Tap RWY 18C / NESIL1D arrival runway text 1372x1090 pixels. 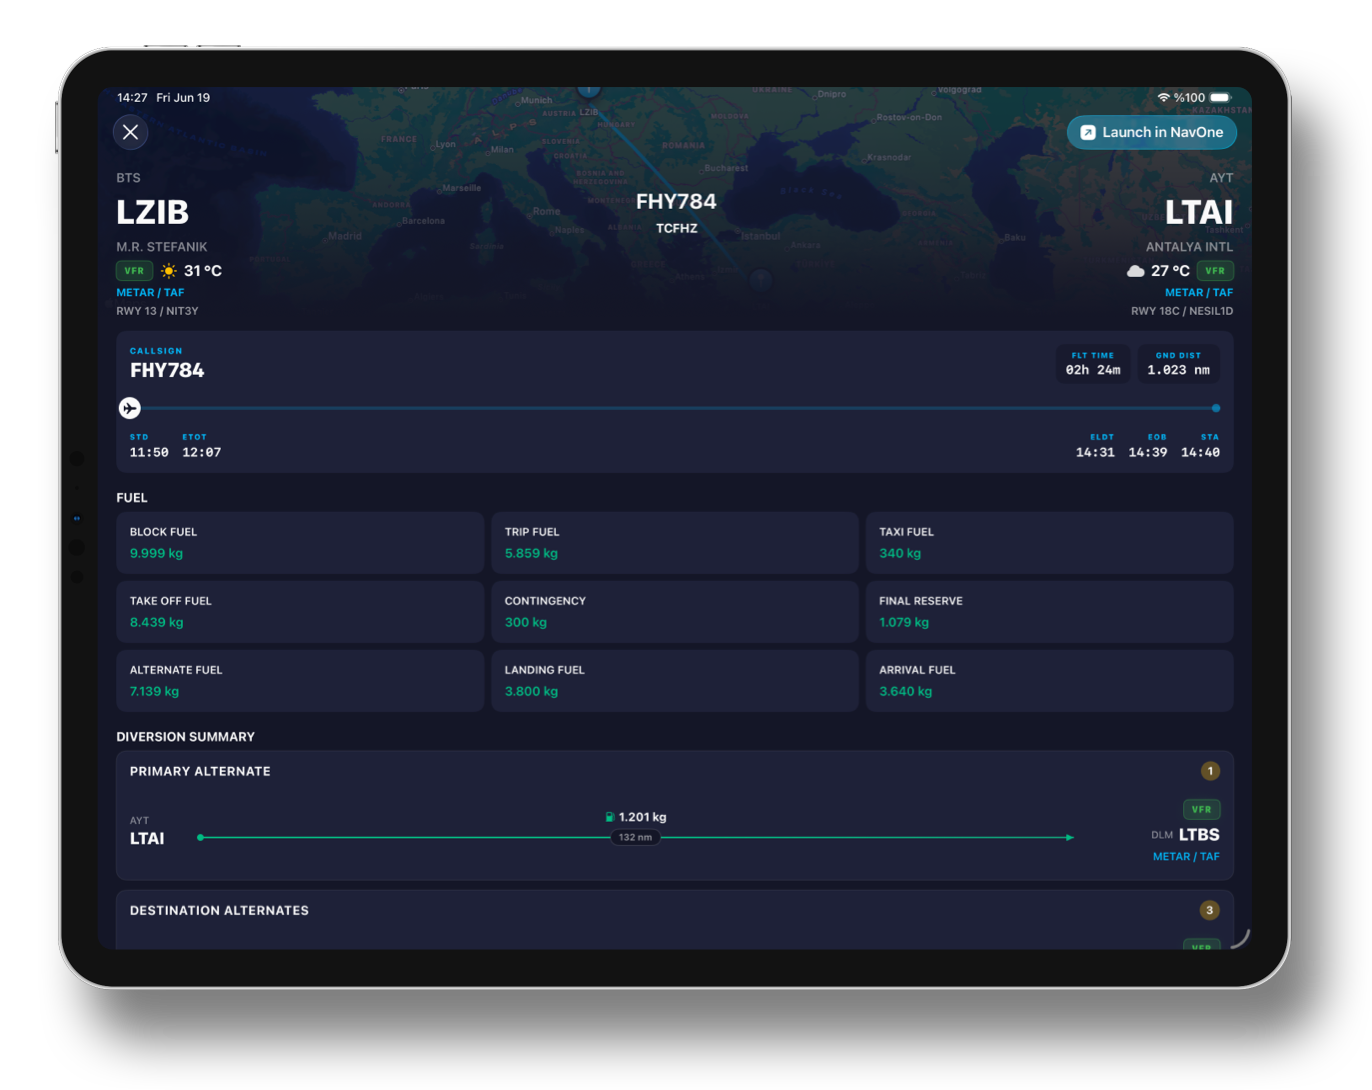[1182, 311]
